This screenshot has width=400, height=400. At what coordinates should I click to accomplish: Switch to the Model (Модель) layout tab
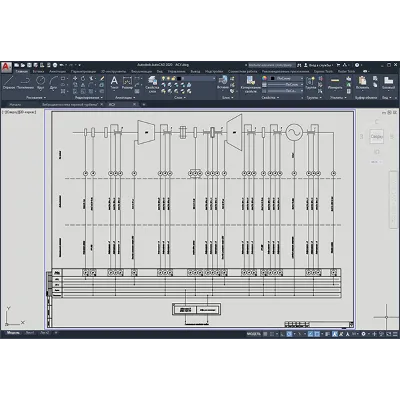[13, 333]
